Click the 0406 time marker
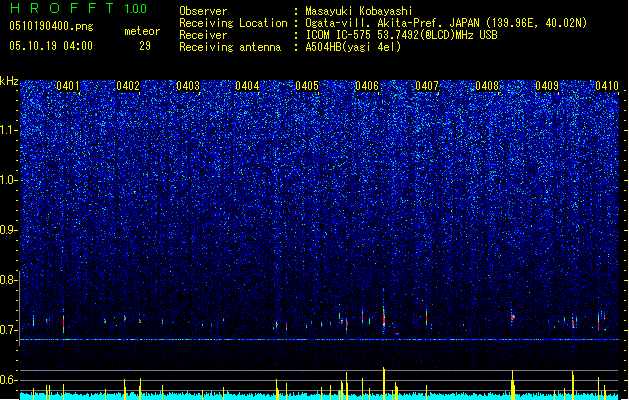 [x=367, y=86]
